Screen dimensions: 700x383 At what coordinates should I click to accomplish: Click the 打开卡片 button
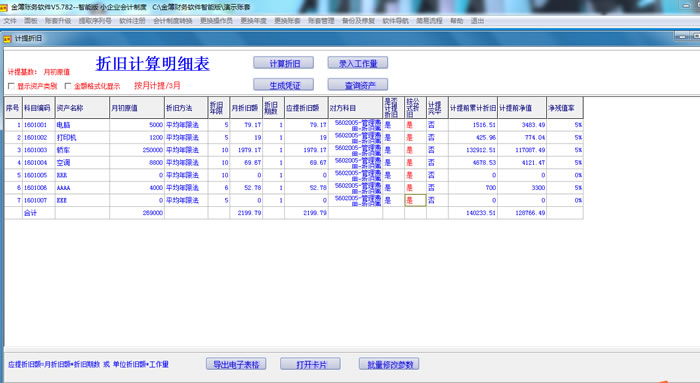click(x=310, y=364)
